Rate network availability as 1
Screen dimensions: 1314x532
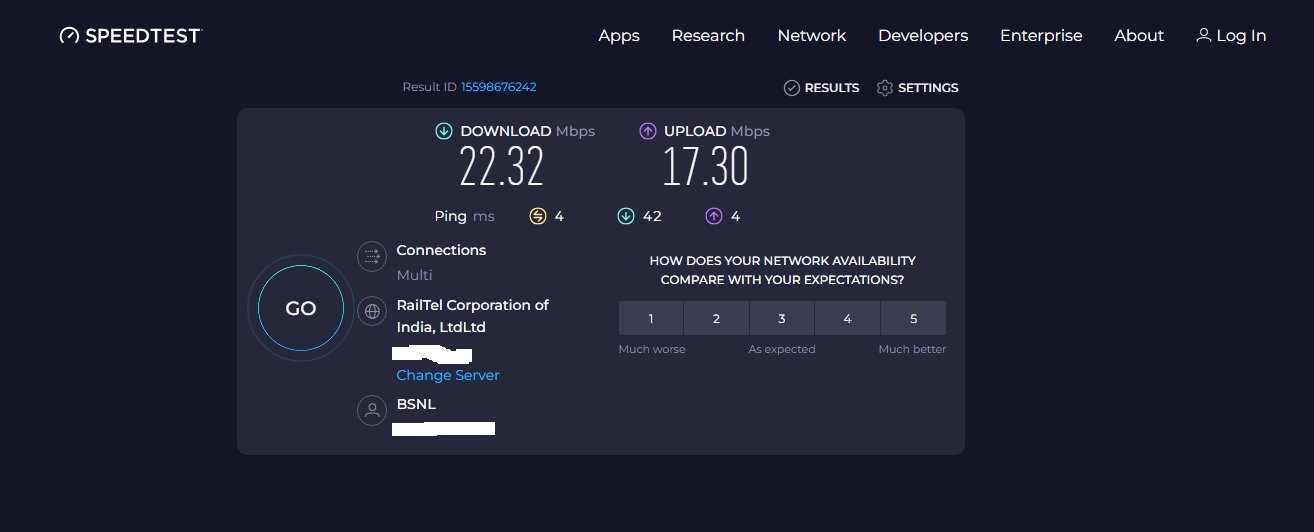[x=651, y=318]
